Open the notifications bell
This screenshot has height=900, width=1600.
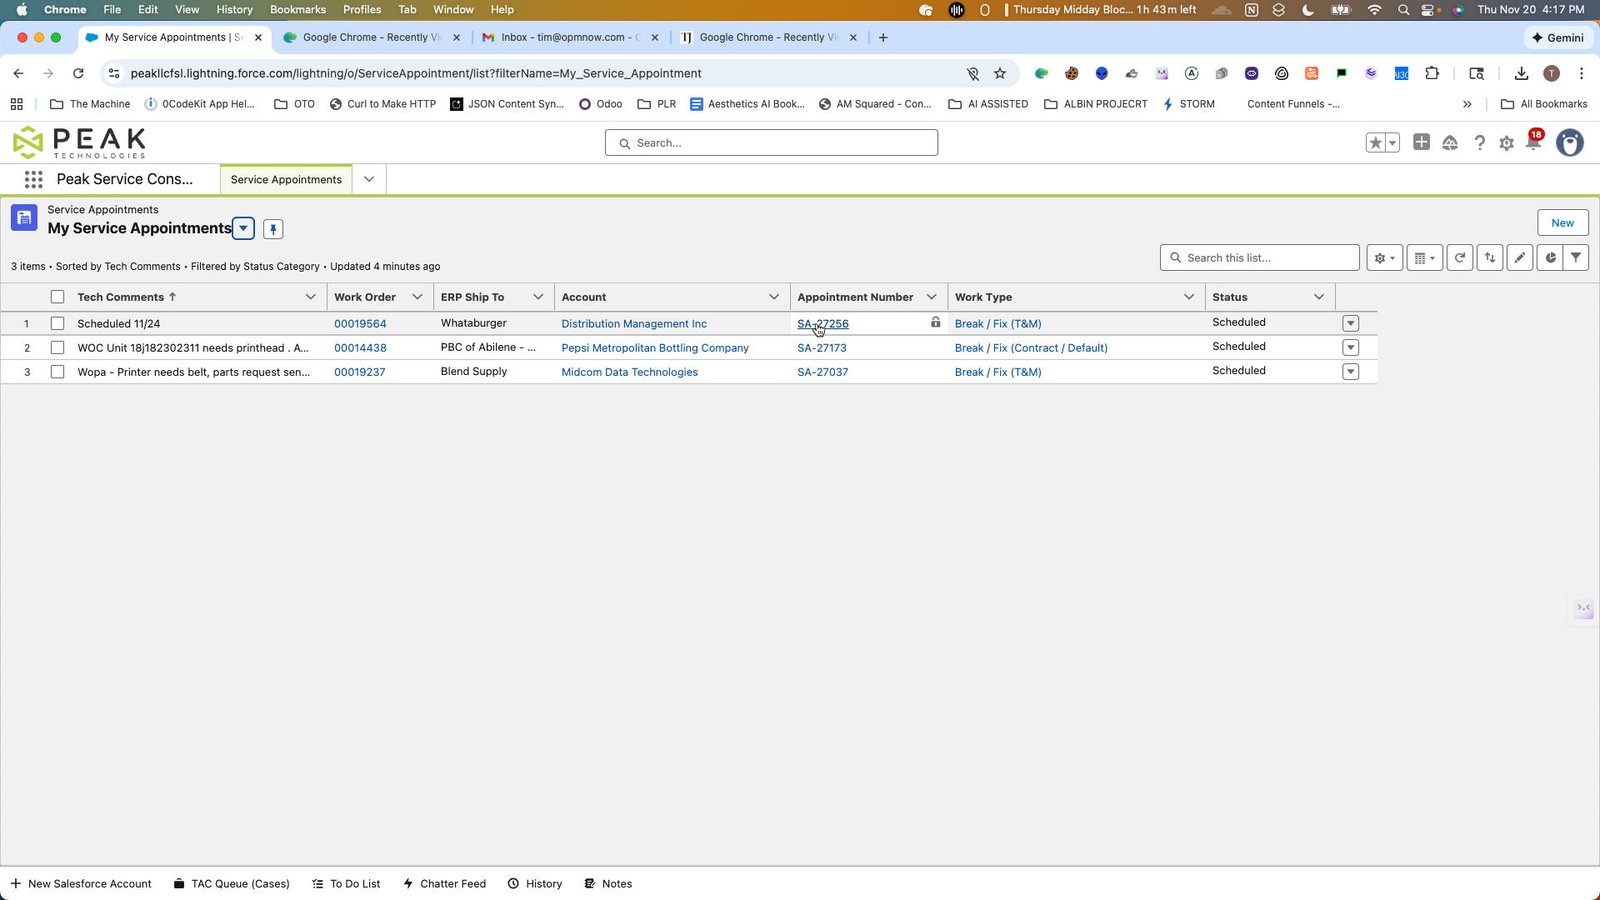pos(1533,143)
